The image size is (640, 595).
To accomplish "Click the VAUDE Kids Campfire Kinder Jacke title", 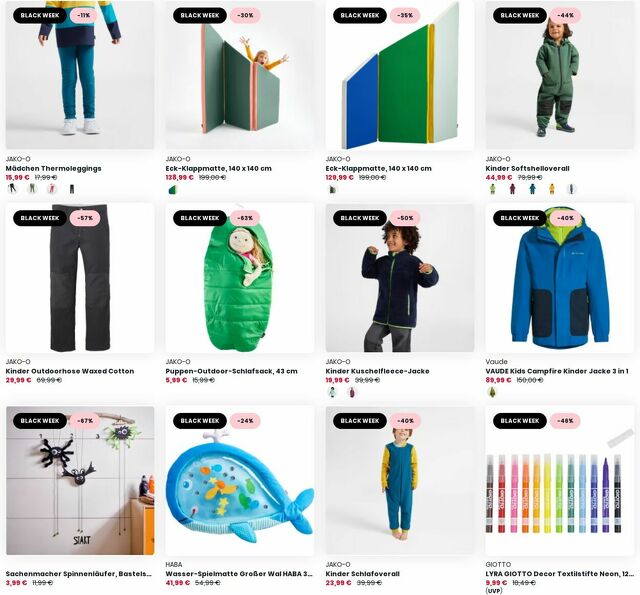I will [x=557, y=371].
